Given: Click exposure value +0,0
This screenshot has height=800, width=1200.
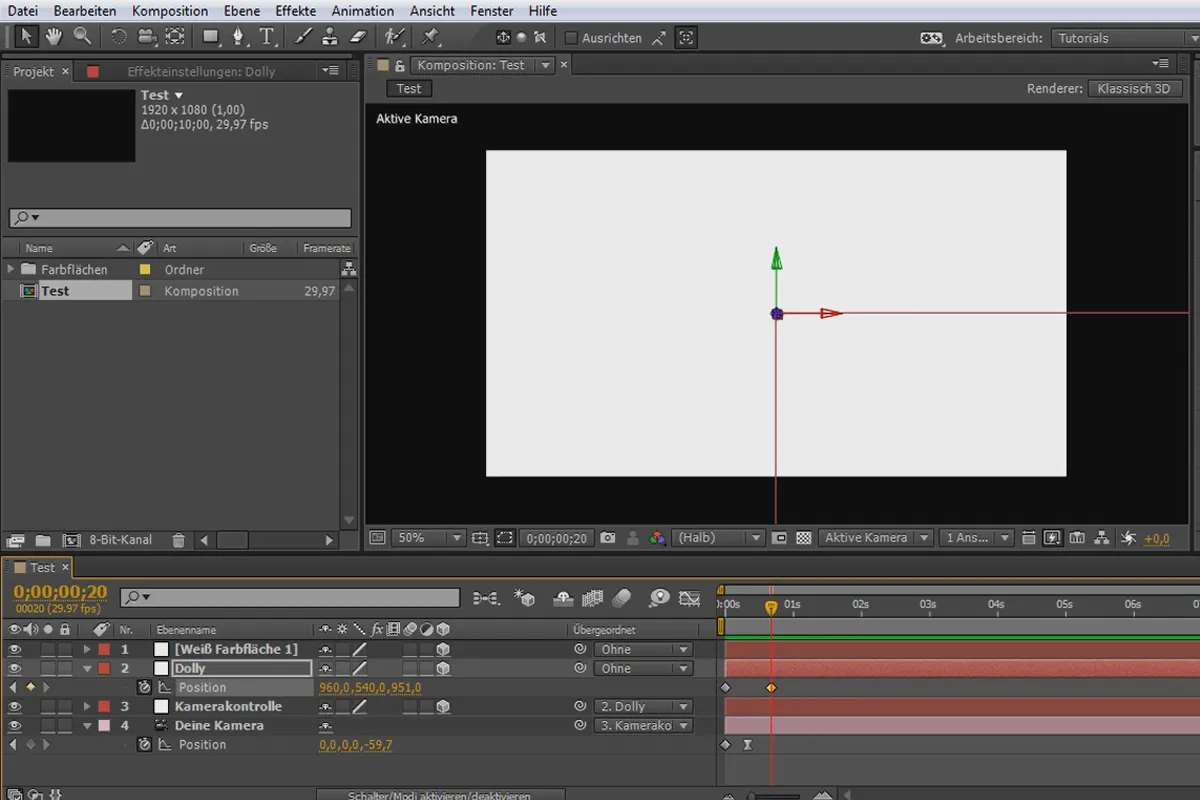Looking at the screenshot, I should point(1156,539).
